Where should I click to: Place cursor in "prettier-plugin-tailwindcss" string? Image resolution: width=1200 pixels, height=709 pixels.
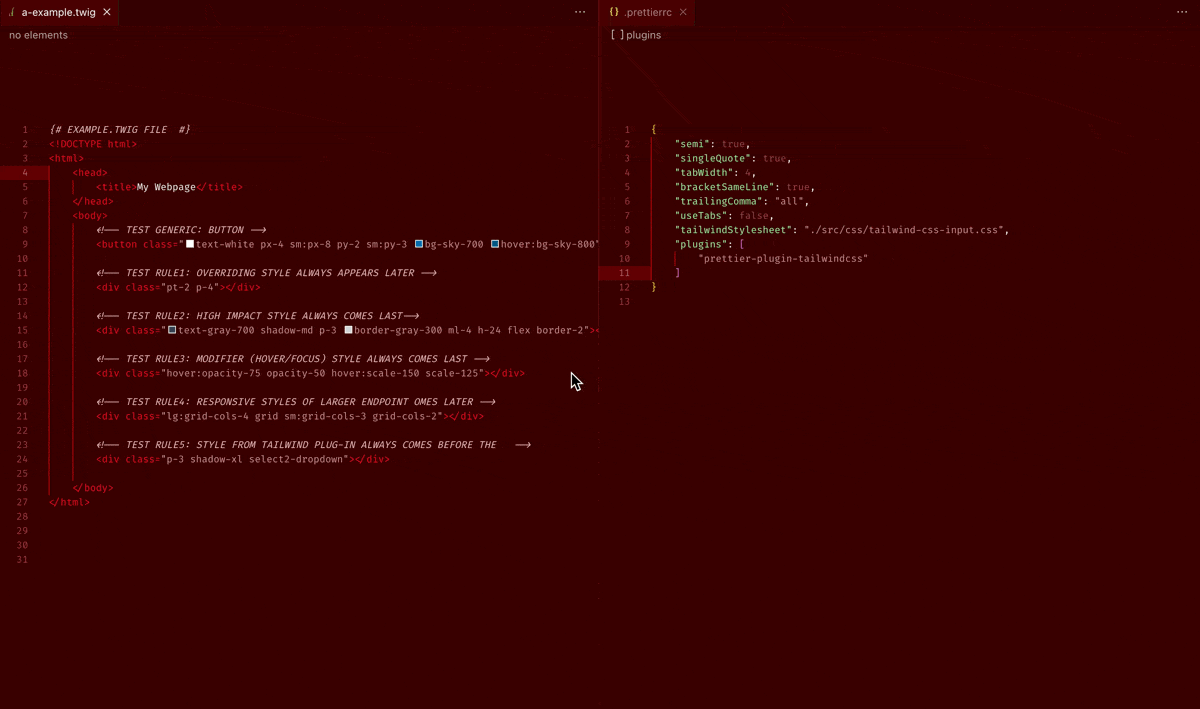click(x=783, y=258)
